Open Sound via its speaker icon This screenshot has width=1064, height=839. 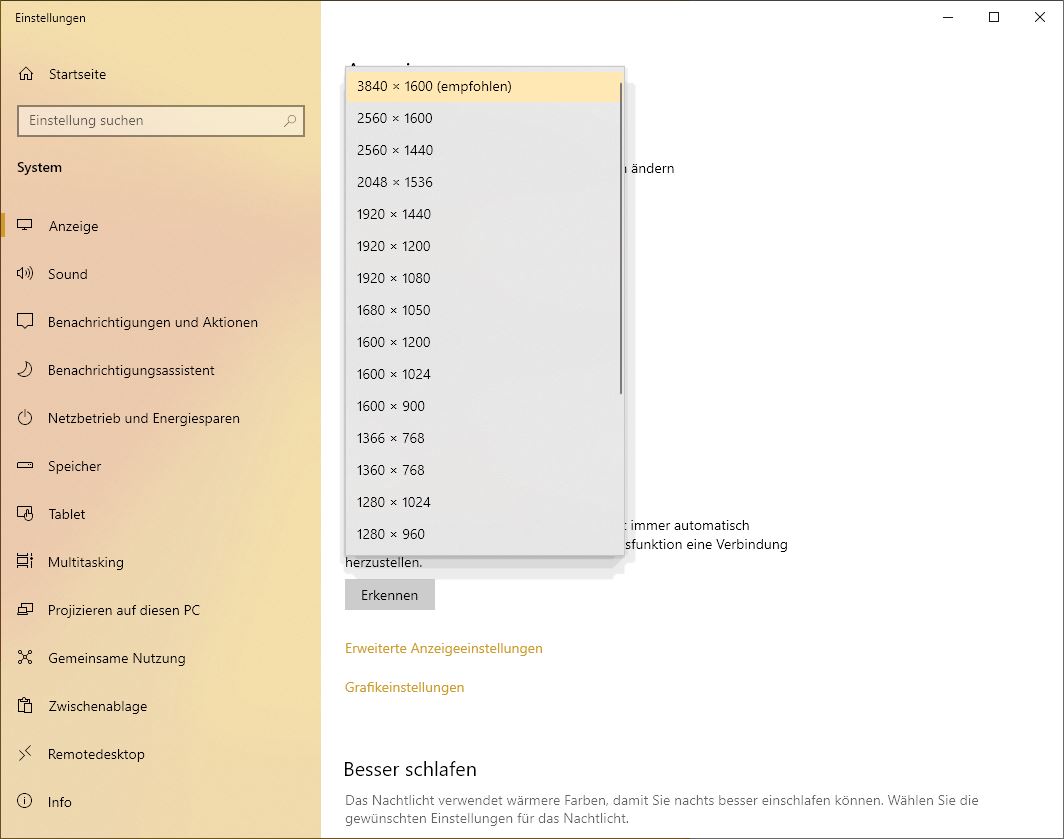coord(25,274)
